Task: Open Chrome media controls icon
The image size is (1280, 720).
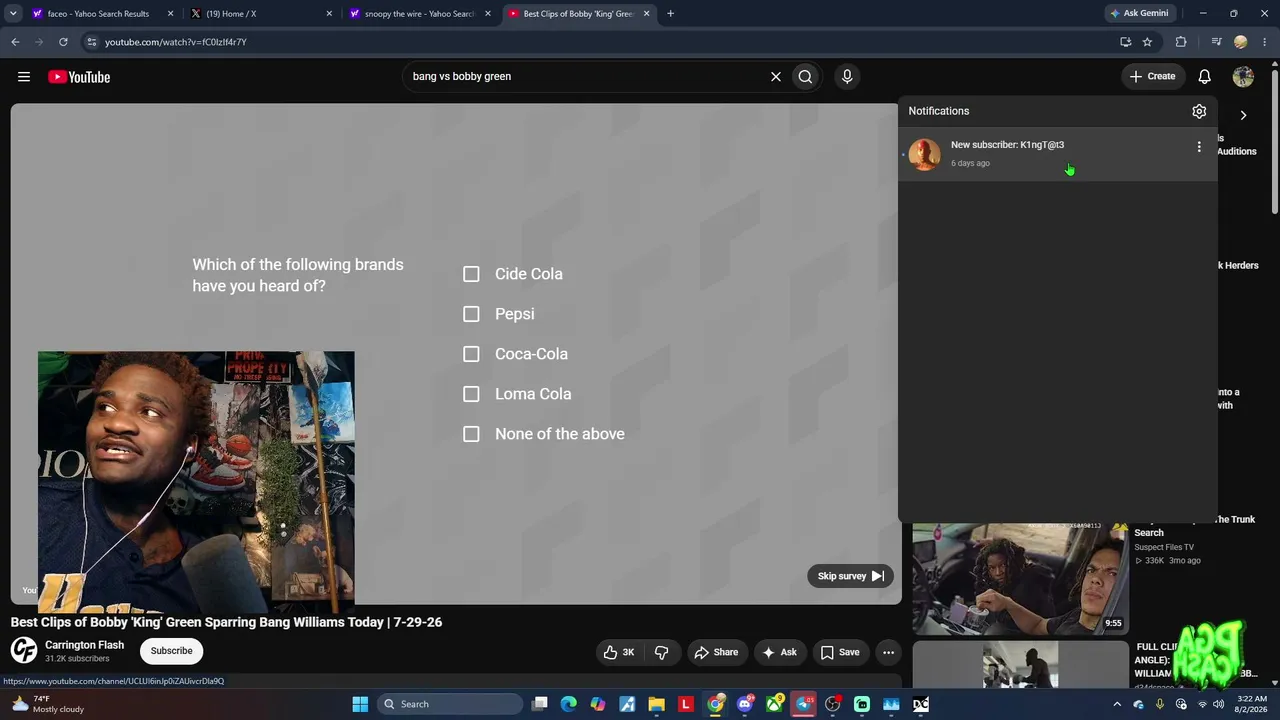Action: [1216, 42]
